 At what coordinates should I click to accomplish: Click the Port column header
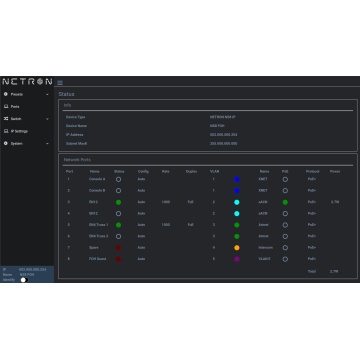[x=69, y=171]
